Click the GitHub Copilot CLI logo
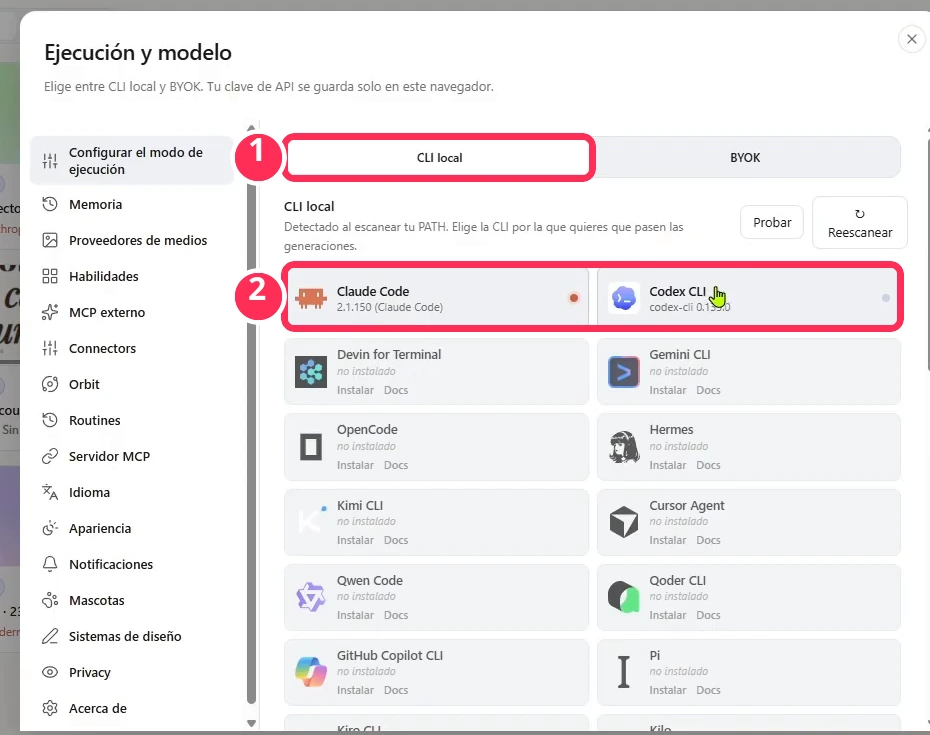Image resolution: width=930 pixels, height=735 pixels. [x=311, y=672]
